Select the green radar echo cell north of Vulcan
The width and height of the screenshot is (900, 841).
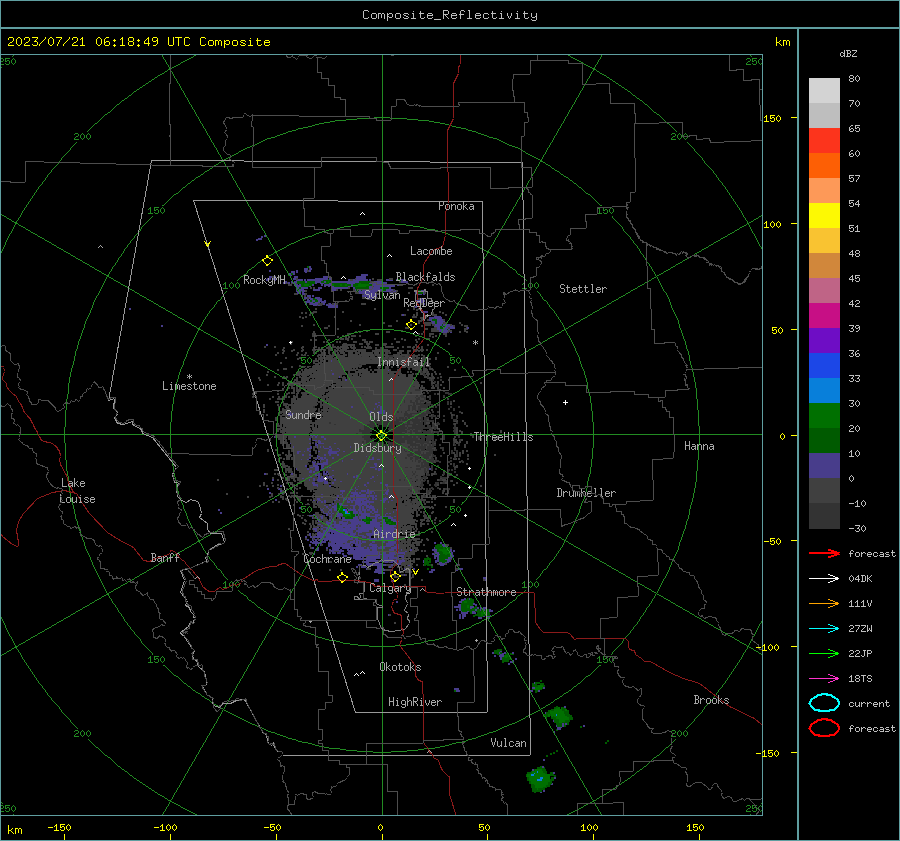[558, 716]
